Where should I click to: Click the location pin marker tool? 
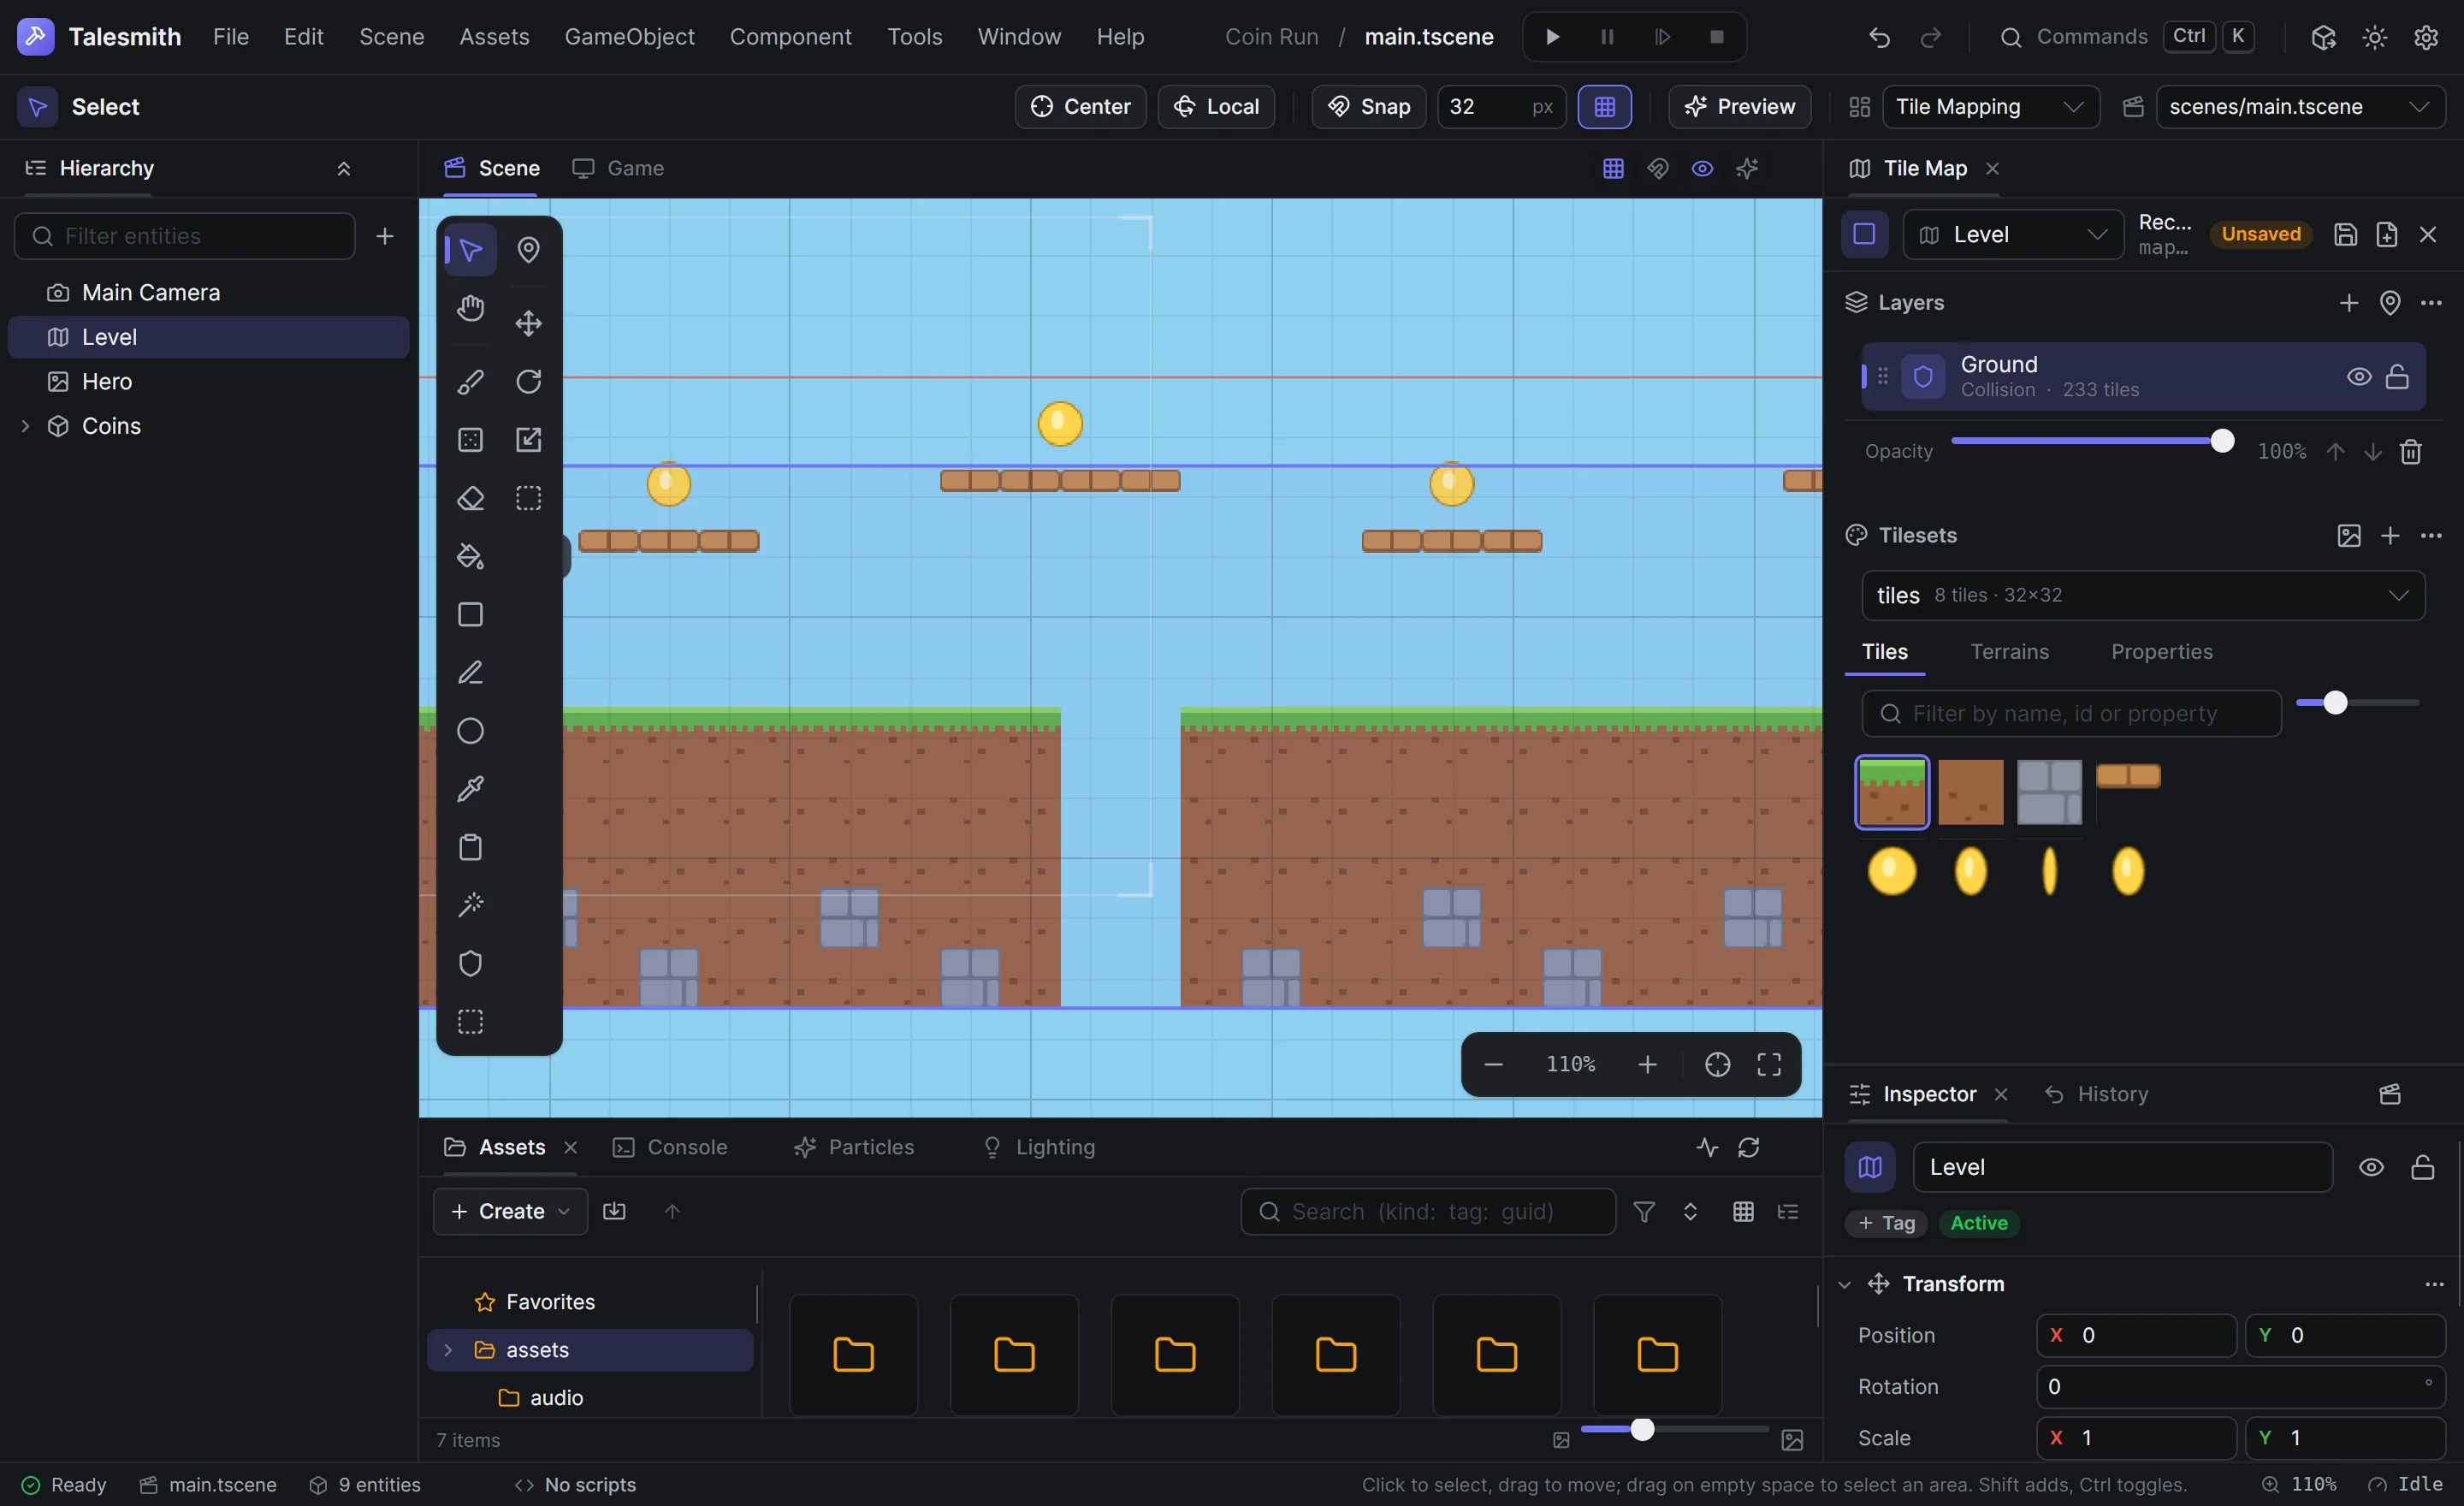point(528,249)
